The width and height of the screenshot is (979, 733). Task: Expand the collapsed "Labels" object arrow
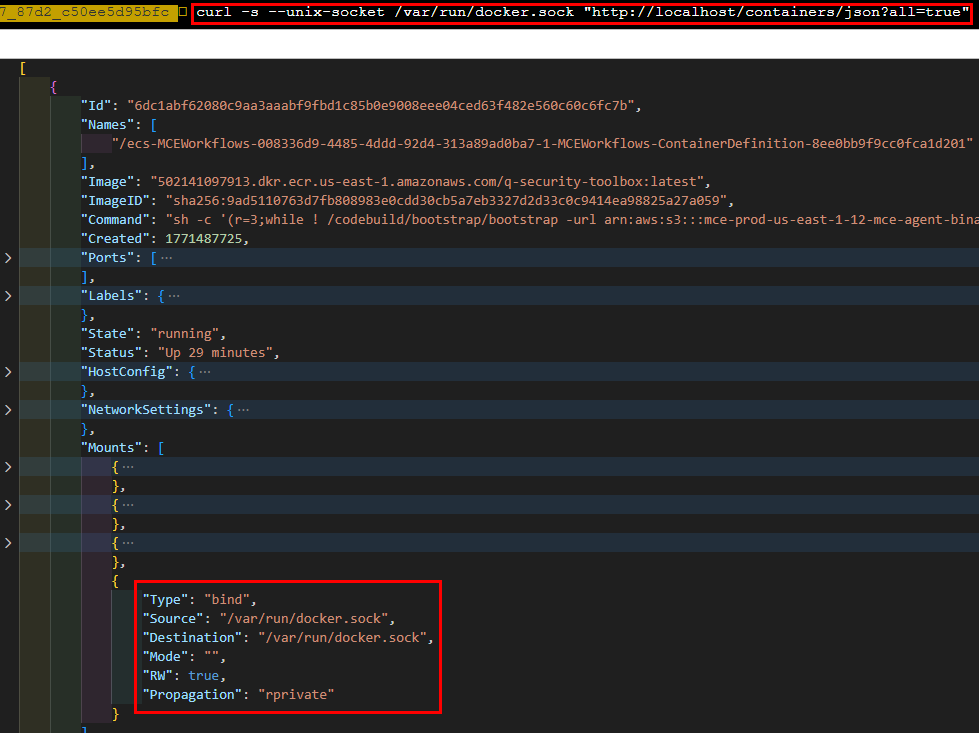(9, 296)
